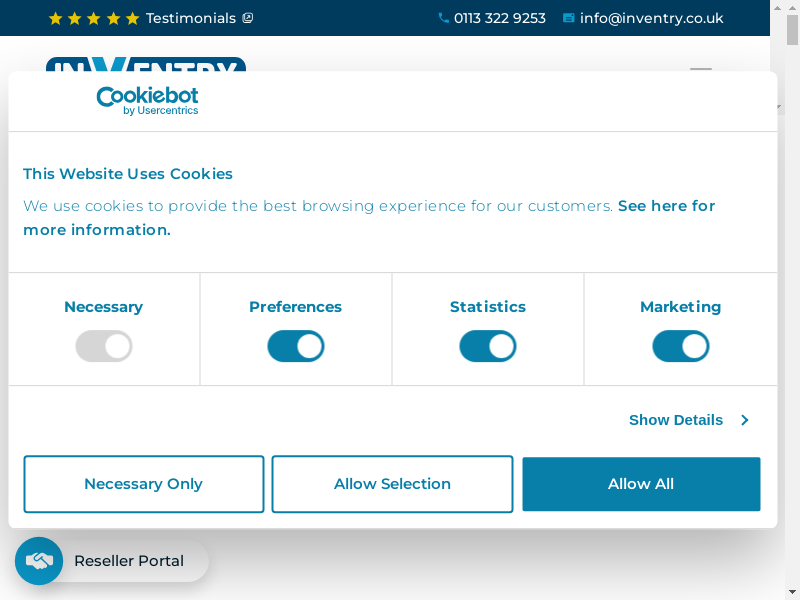
Task: Turn off the Statistics cookies toggle
Action: [488, 346]
